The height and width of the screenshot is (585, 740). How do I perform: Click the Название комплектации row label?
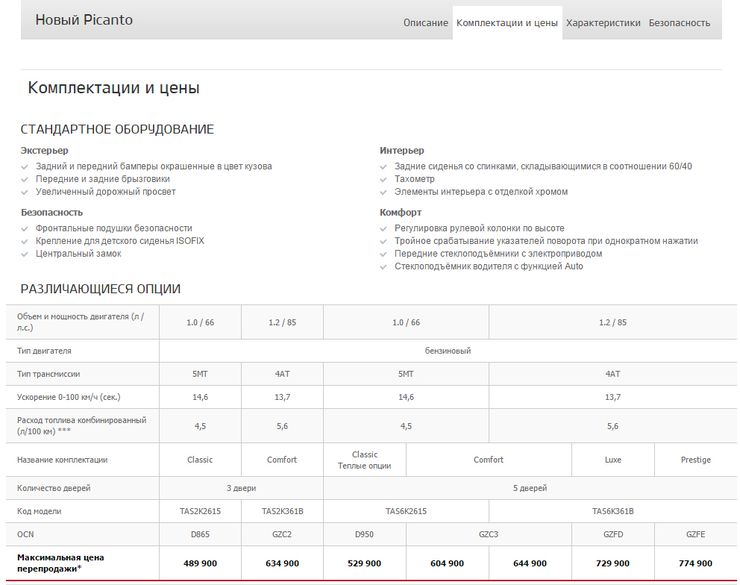click(62, 460)
